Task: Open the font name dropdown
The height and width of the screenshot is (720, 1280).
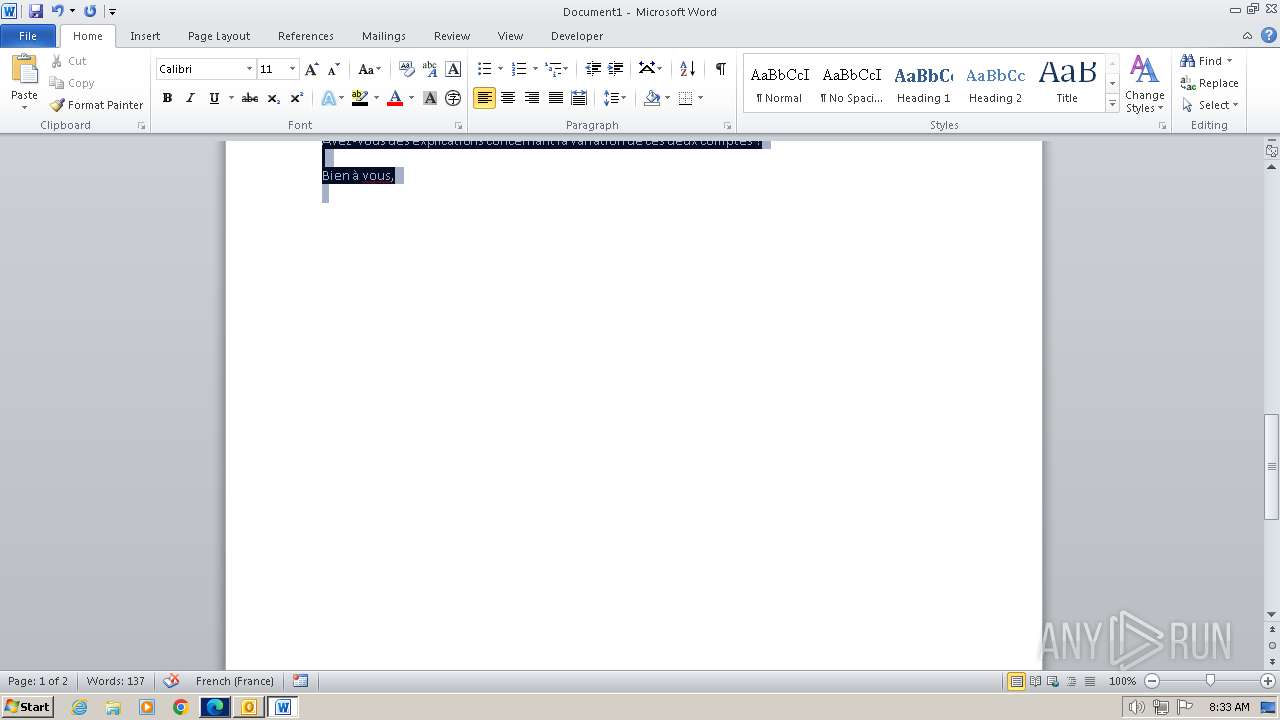Action: click(x=249, y=69)
